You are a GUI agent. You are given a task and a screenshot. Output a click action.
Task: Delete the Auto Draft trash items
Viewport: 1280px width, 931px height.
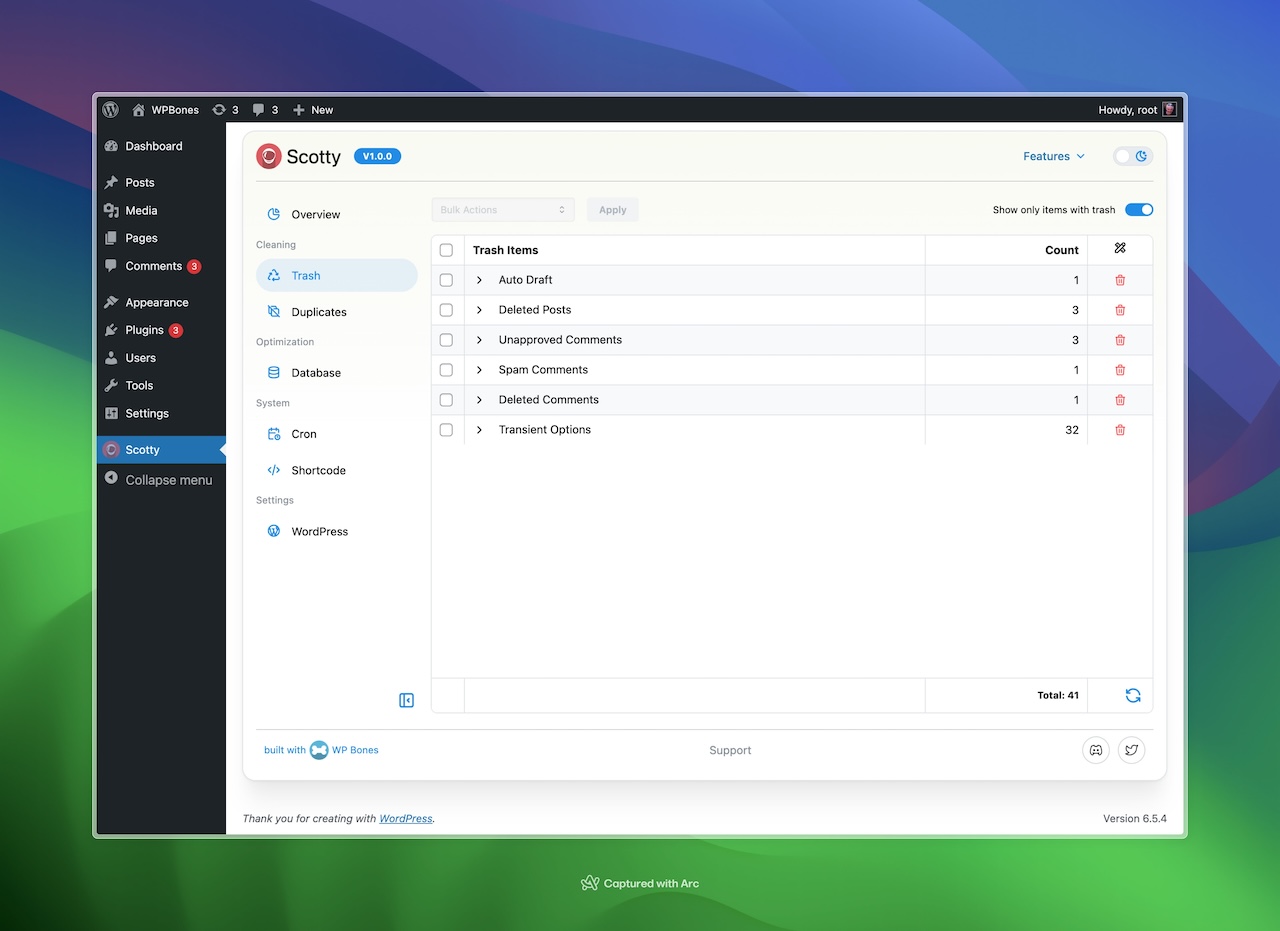pyautogui.click(x=1120, y=280)
